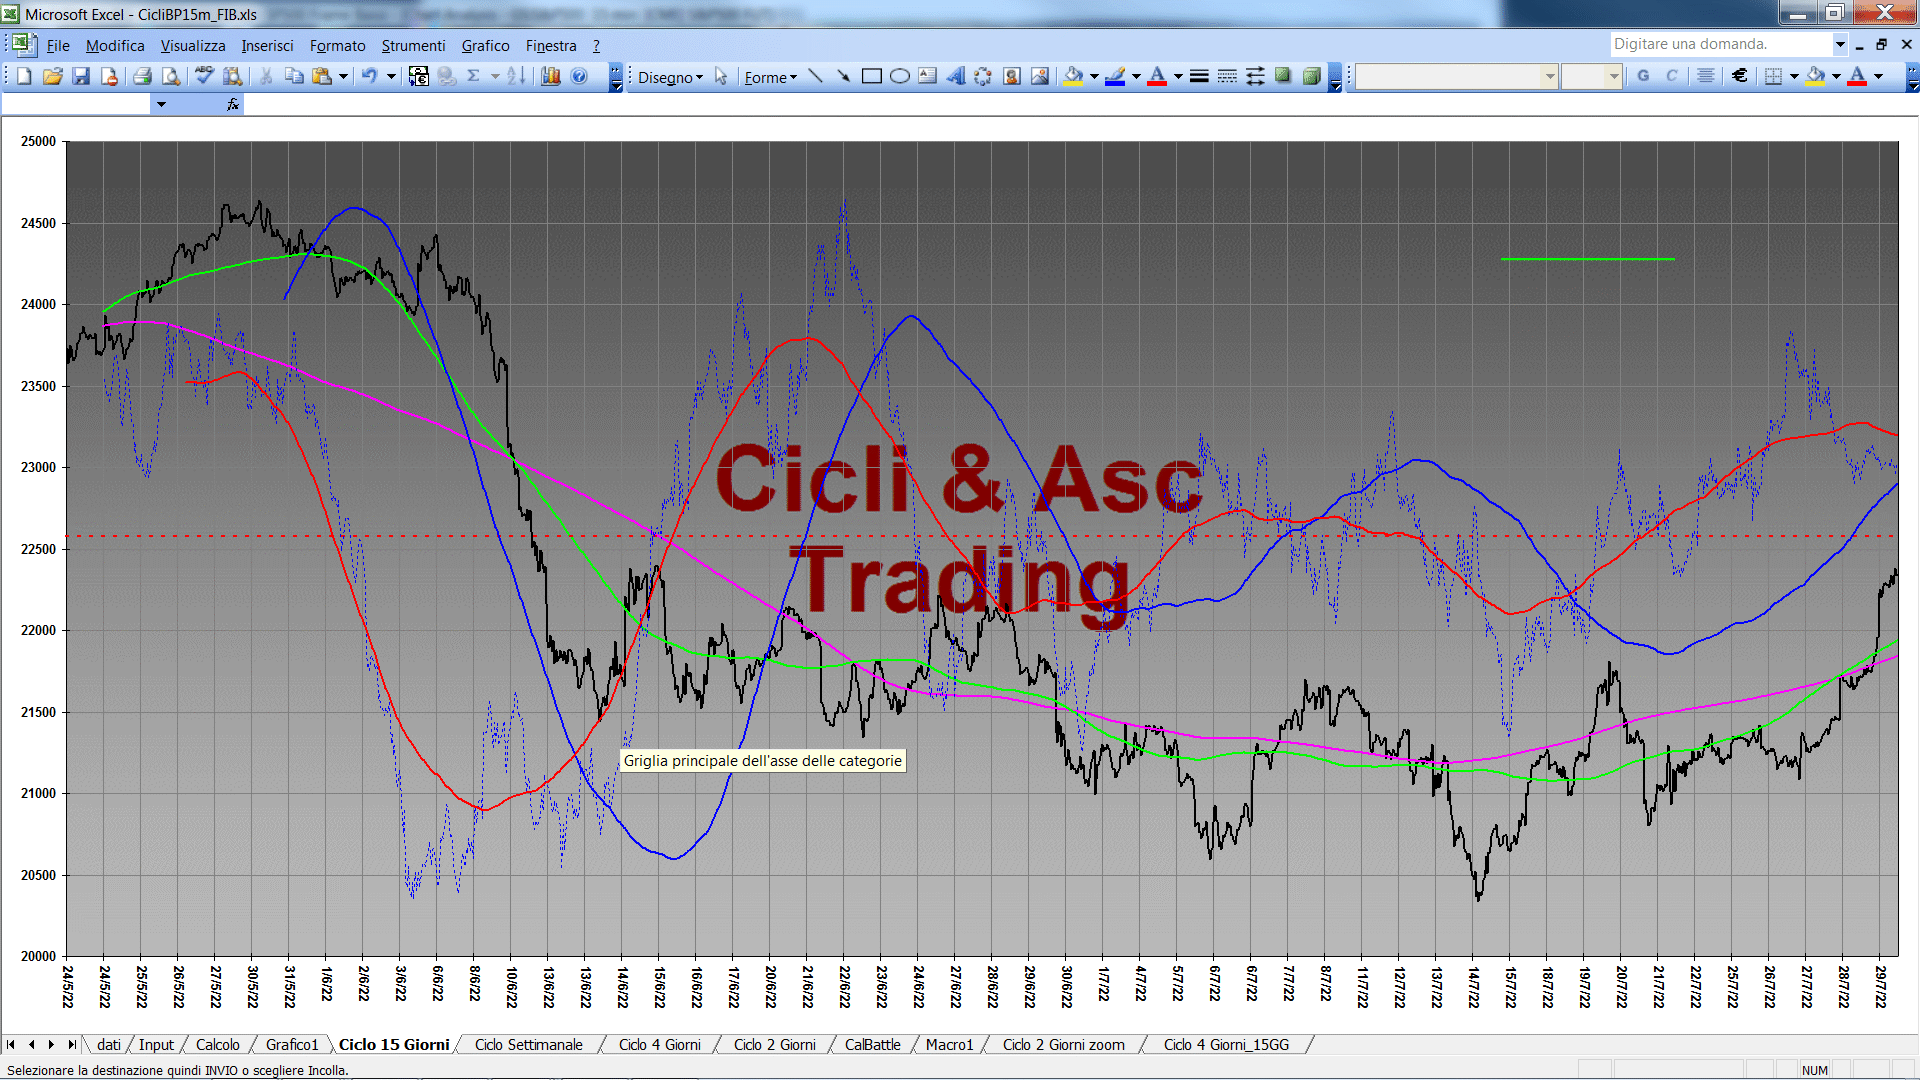The image size is (1920, 1080).
Task: Open the Line Style options
Action: click(x=1199, y=76)
